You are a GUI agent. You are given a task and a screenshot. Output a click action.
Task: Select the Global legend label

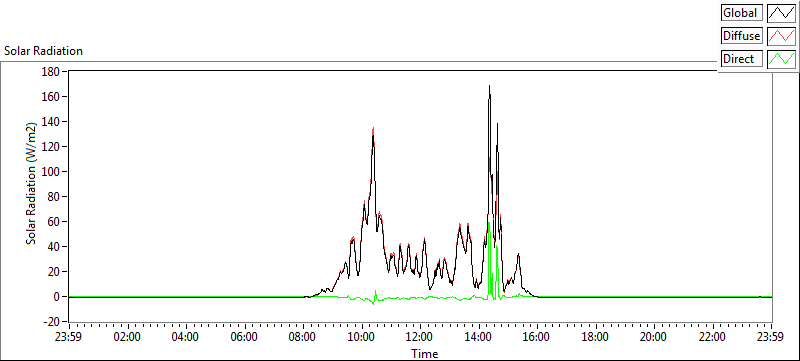[x=740, y=13]
